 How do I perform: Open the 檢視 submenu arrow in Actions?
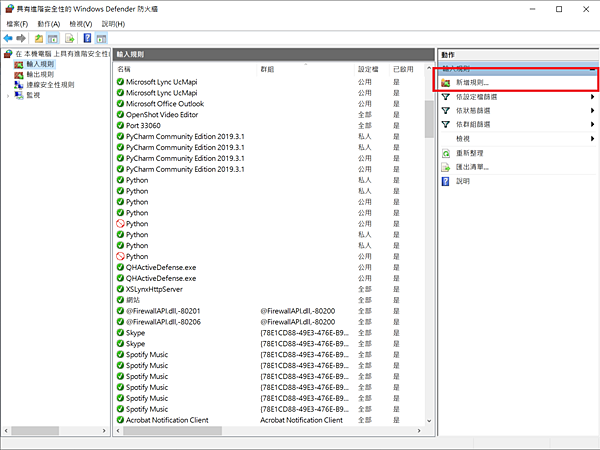pyautogui.click(x=592, y=139)
